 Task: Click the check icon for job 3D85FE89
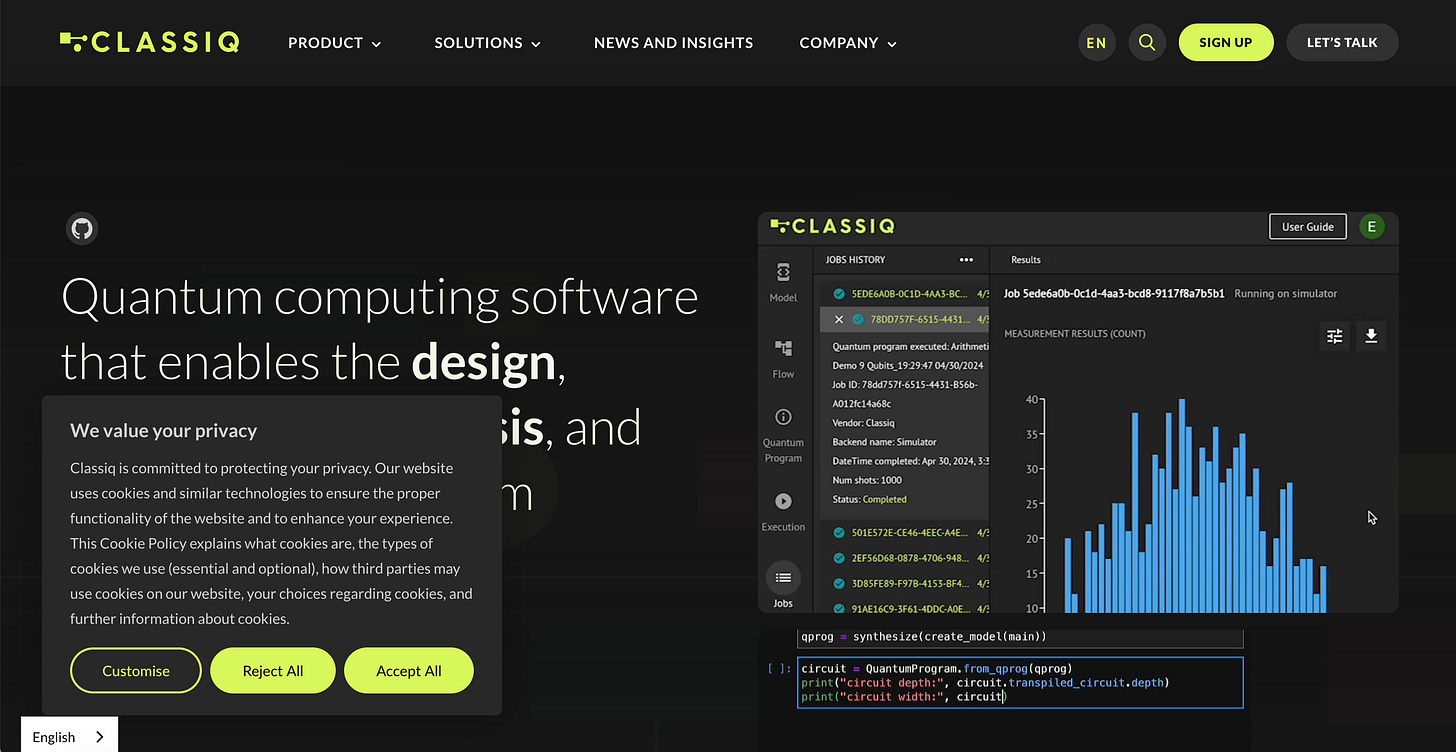tap(838, 583)
